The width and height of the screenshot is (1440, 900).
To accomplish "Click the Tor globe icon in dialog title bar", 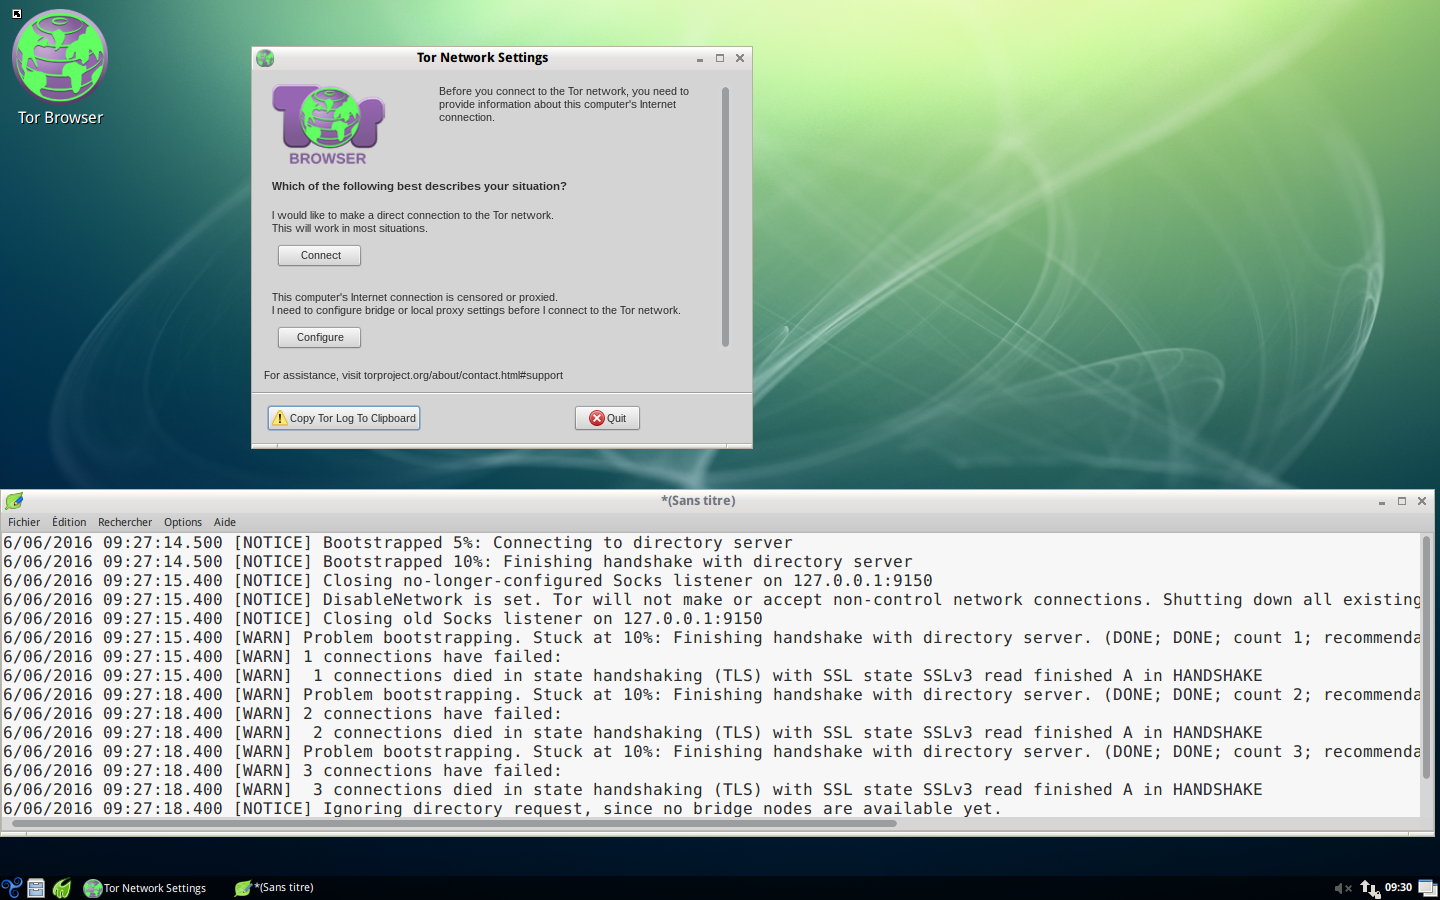I will tap(265, 58).
